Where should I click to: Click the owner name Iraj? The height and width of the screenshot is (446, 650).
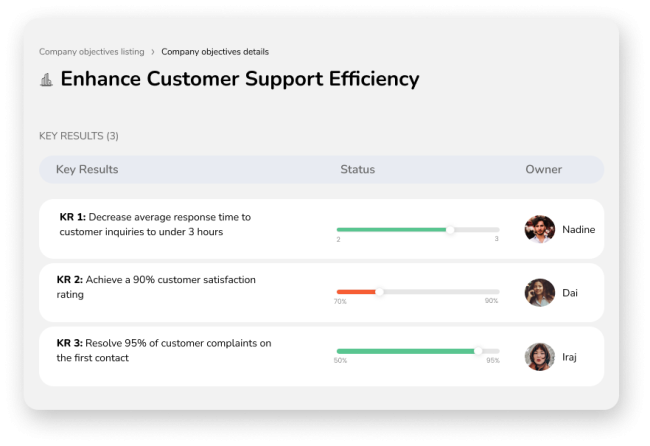(569, 357)
